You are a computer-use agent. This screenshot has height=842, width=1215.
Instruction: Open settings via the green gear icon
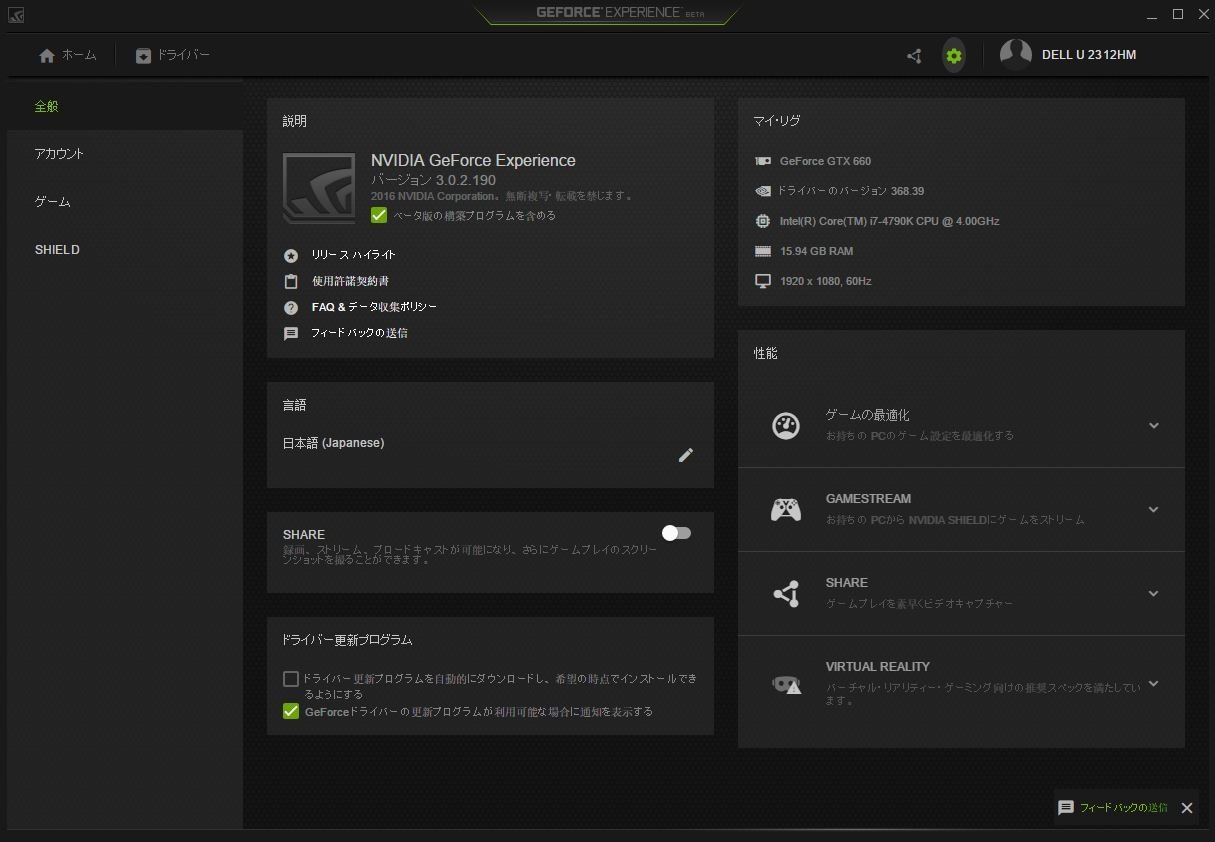point(954,56)
